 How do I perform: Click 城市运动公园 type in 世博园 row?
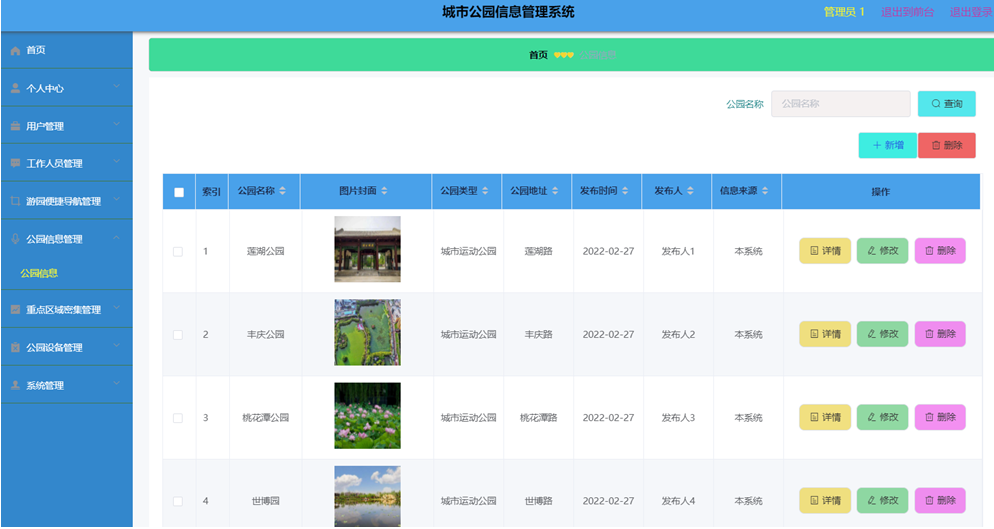[x=468, y=500]
